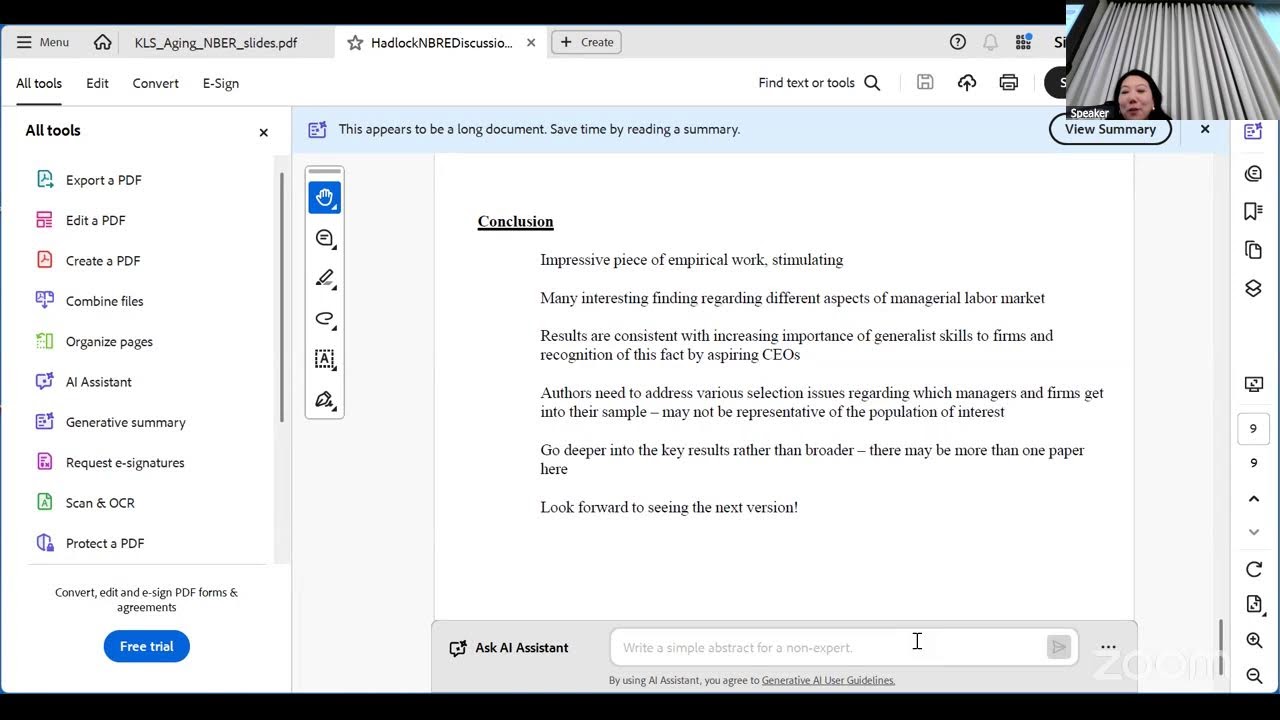
Task: Select the Hand pan tool
Action: point(324,197)
